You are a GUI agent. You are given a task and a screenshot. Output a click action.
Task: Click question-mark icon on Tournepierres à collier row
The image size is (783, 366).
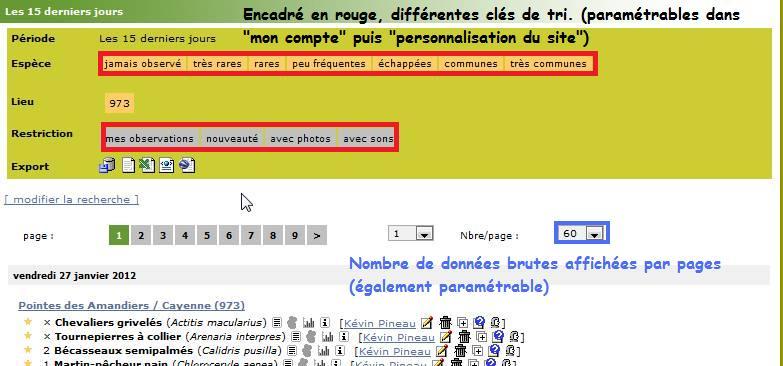498,337
